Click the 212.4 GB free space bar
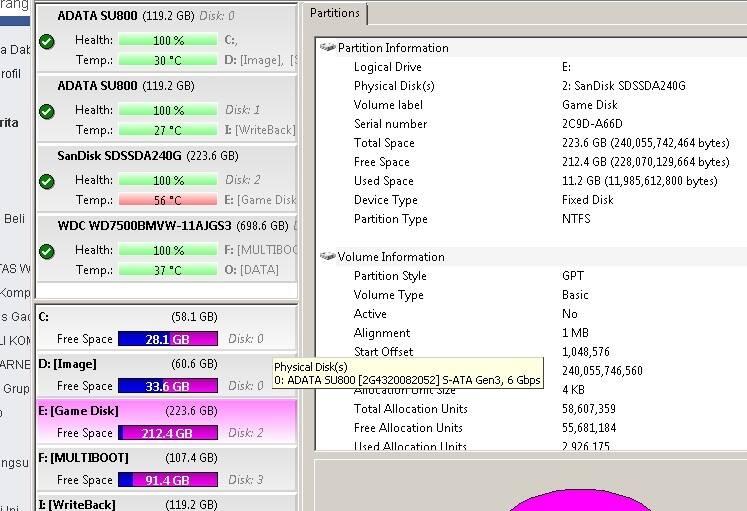Viewport: 747px width, 511px height. [x=168, y=433]
